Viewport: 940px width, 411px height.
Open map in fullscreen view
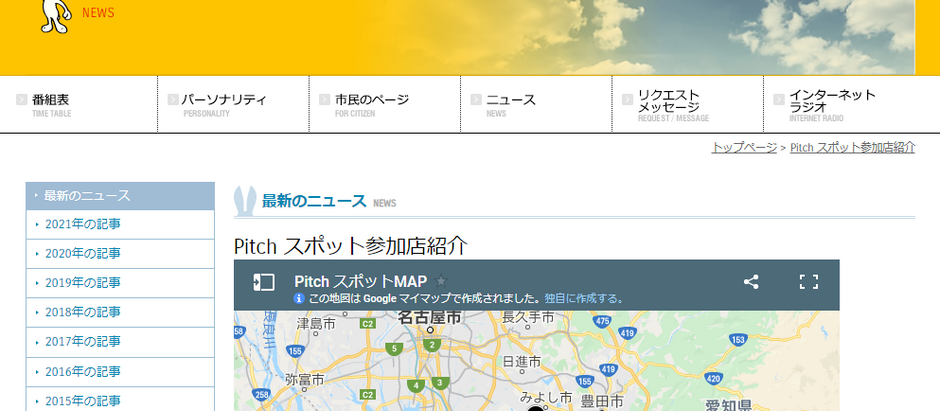pos(809,282)
